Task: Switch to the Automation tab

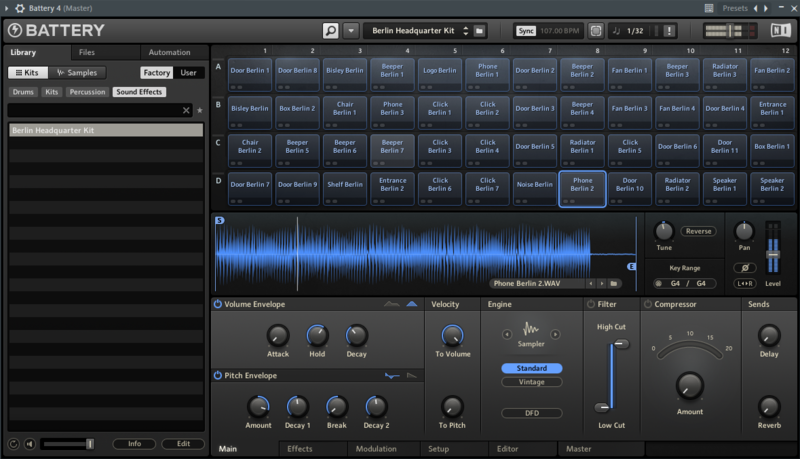Action: 169,52
